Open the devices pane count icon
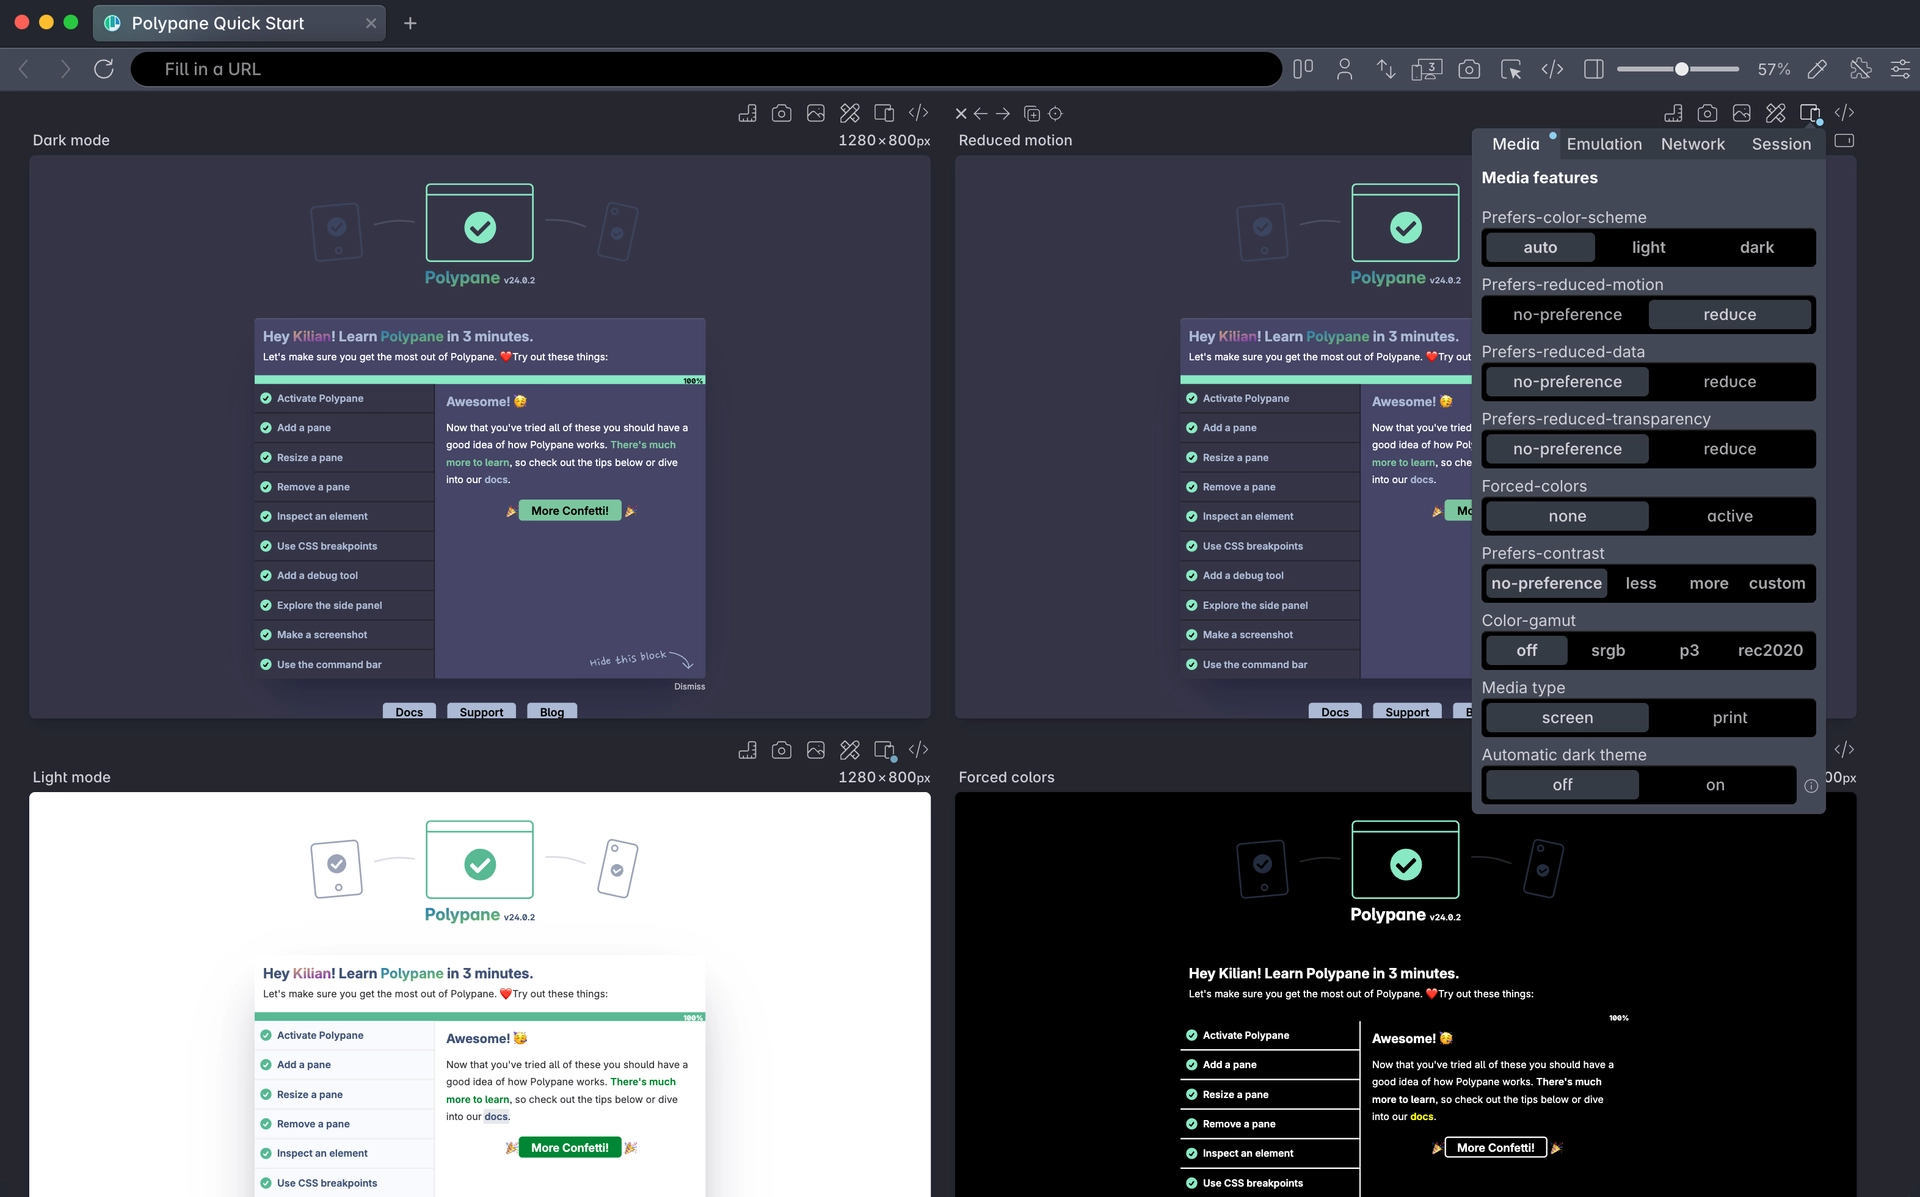The height and width of the screenshot is (1197, 1920). [1426, 69]
